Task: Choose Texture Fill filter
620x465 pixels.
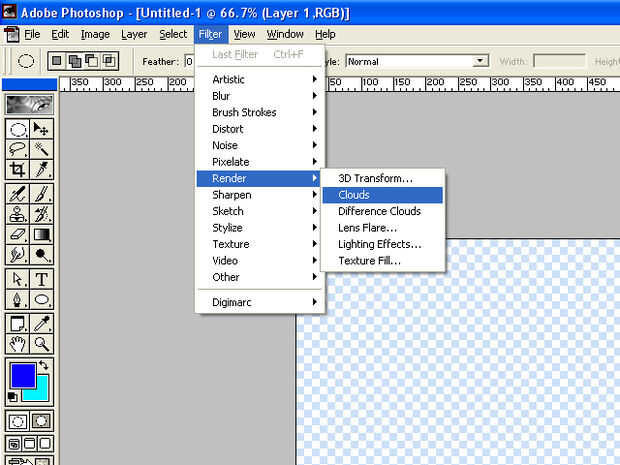Action: [x=382, y=261]
